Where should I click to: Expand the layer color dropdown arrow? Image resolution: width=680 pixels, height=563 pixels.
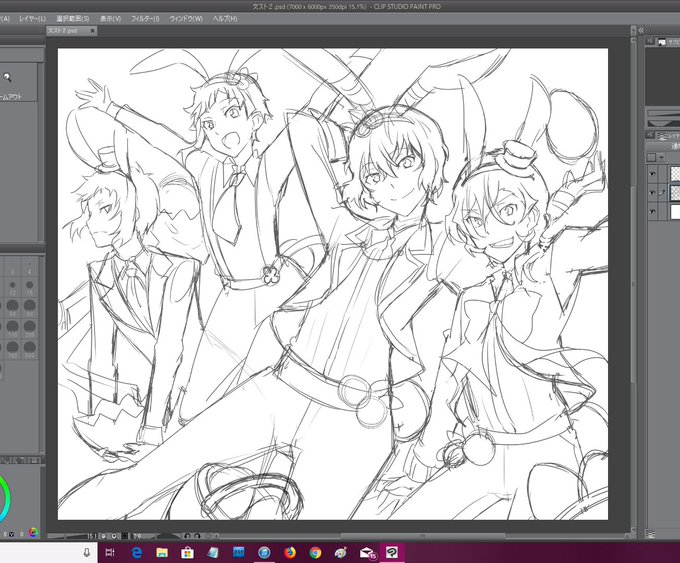[x=661, y=158]
